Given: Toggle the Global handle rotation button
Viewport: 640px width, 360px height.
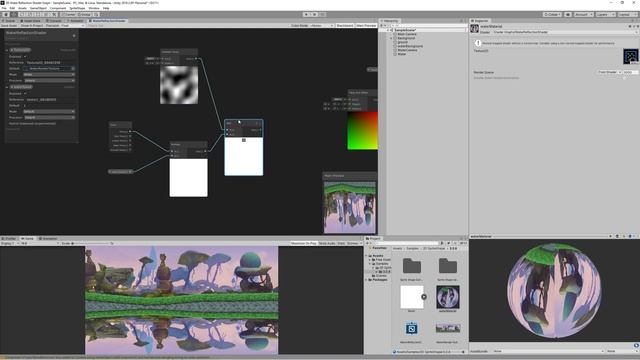Looking at the screenshot, I should coord(84,14).
